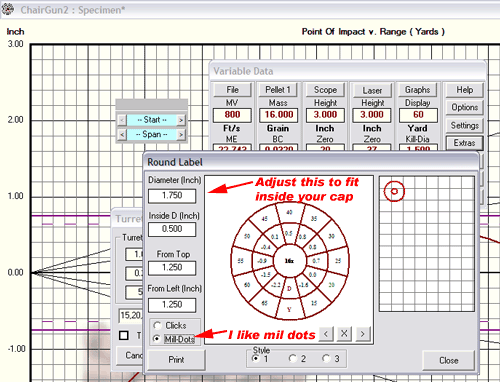Click the Diameter (Inch) input field
Screen dimensions: 500x382
(x=172, y=196)
